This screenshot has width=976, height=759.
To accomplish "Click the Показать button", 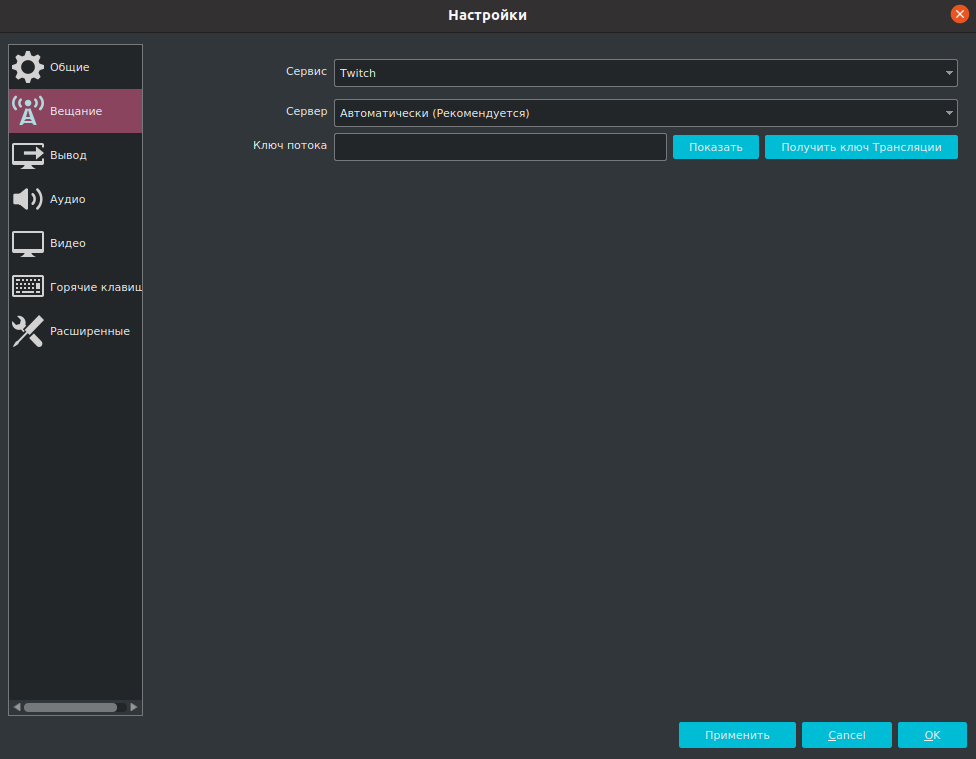I will click(715, 147).
